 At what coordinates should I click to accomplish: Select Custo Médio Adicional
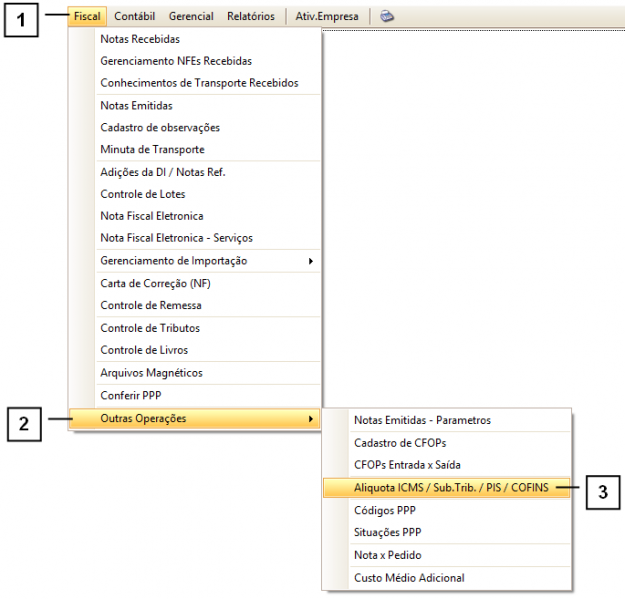[x=409, y=577]
